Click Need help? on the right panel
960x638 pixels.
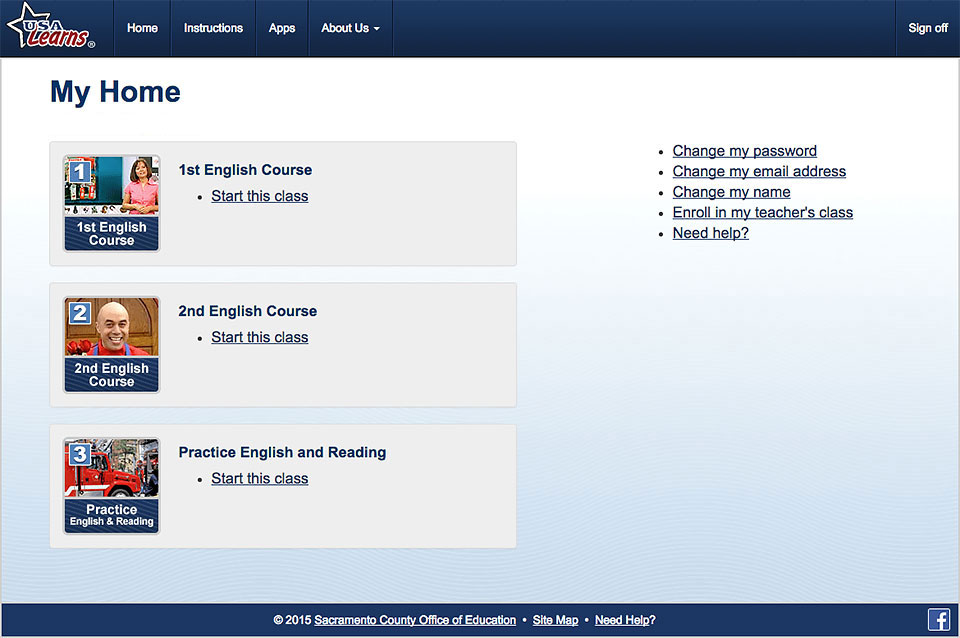(x=710, y=232)
